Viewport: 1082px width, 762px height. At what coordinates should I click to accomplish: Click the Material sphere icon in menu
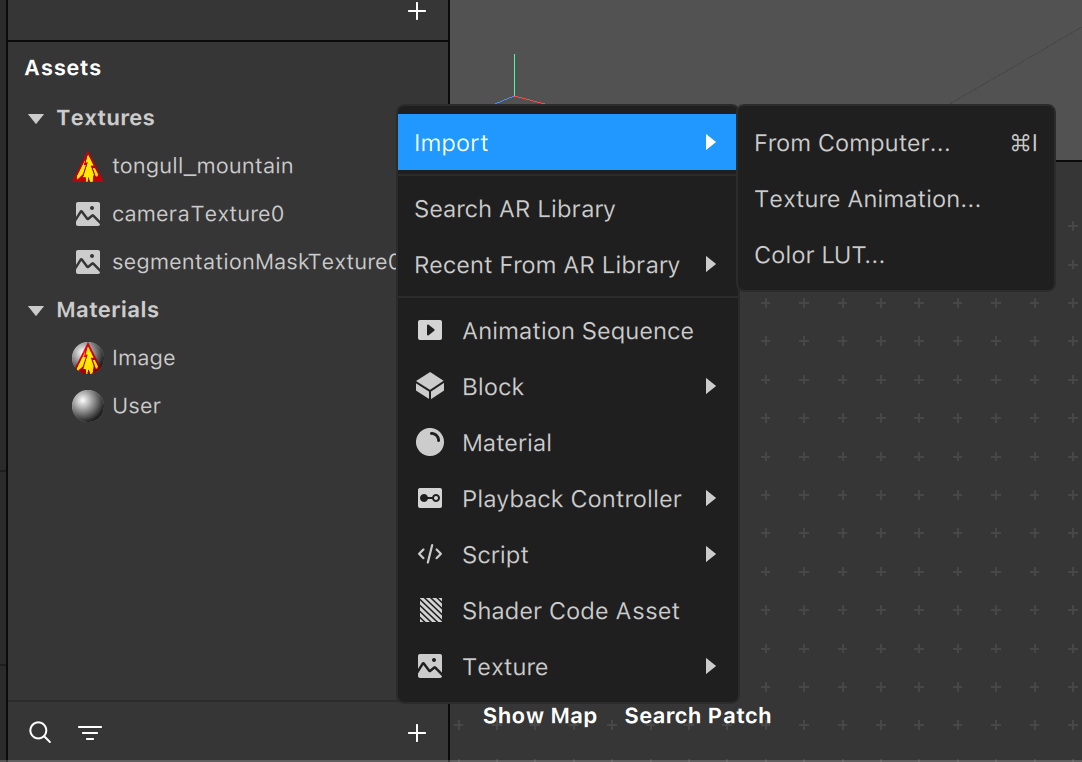[430, 443]
